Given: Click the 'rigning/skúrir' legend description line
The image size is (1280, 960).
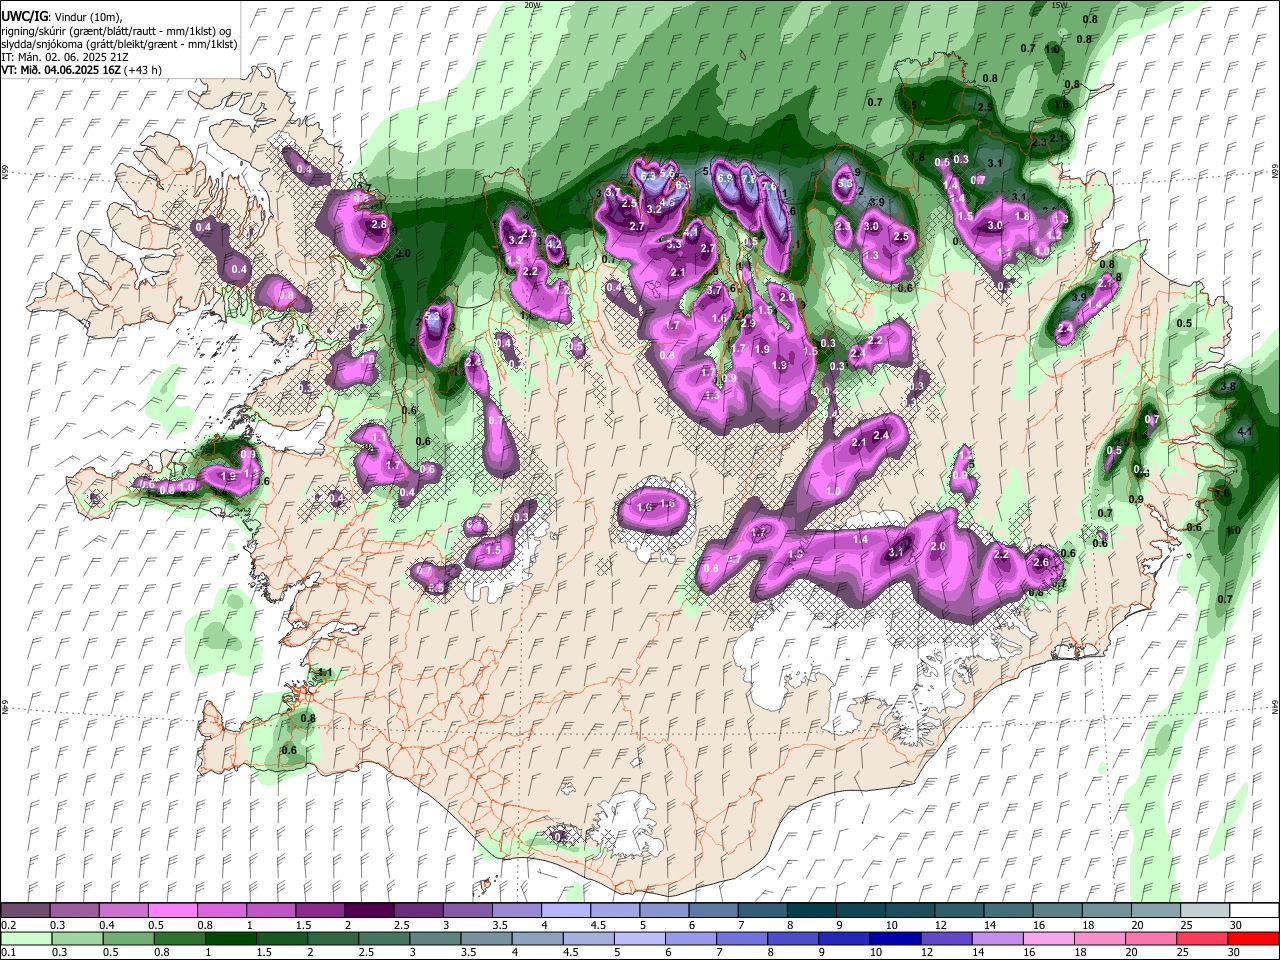Looking at the screenshot, I should coord(116,31).
